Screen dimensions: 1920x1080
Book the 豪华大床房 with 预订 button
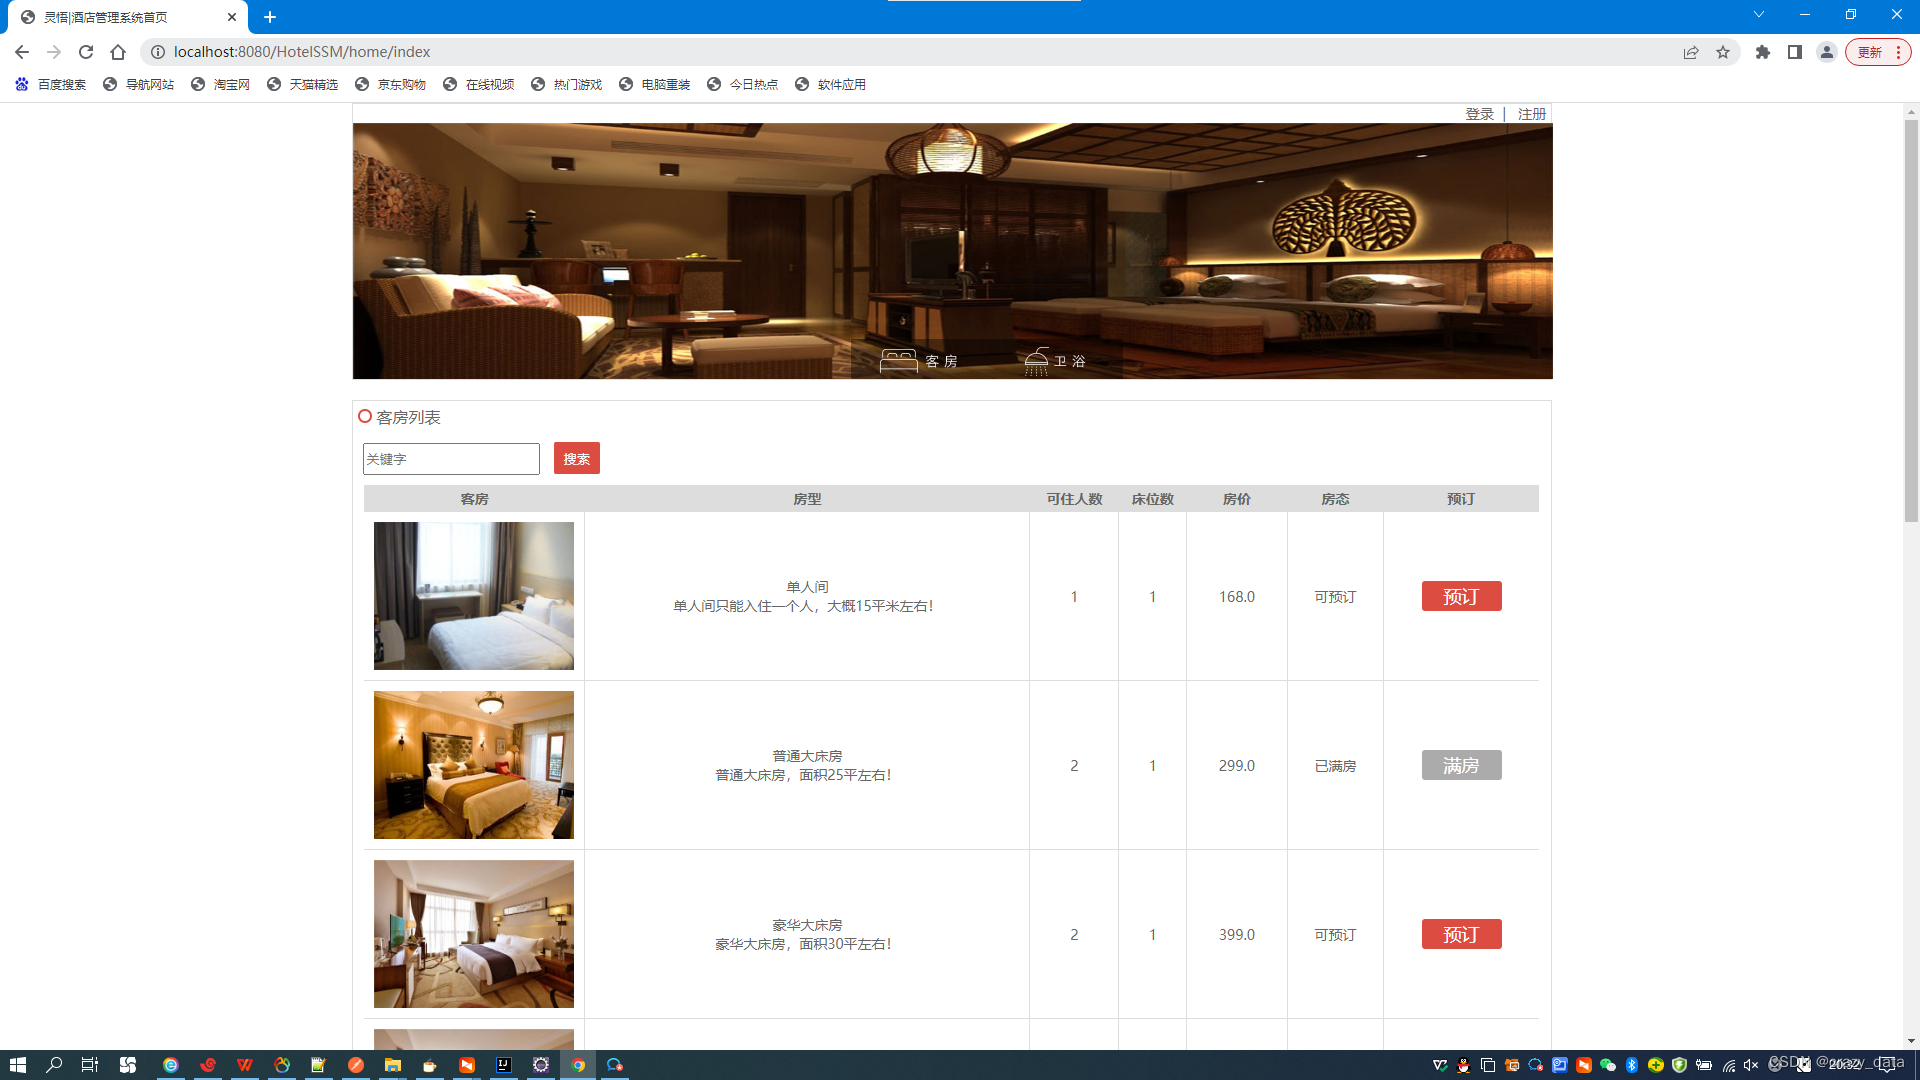[1461, 935]
